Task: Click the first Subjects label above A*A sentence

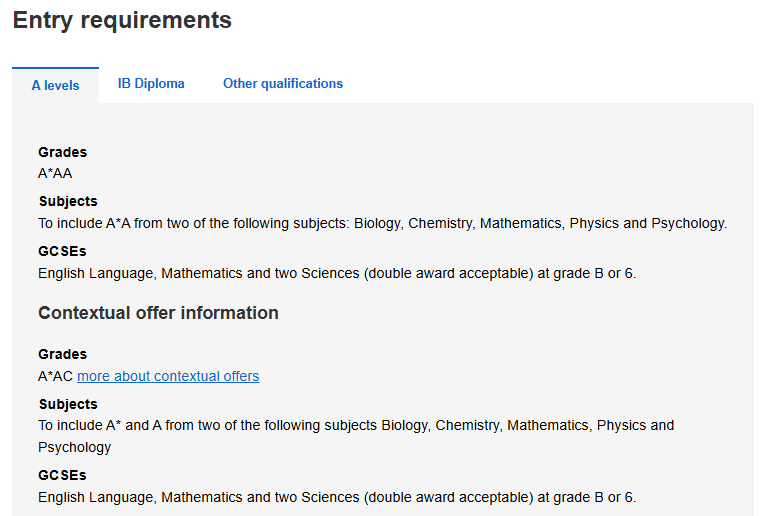Action: 68,201
